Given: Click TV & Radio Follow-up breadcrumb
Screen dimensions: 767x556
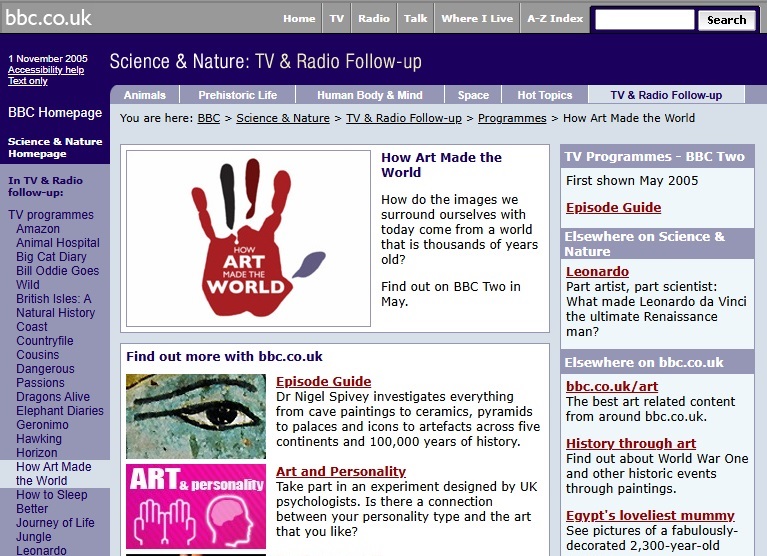Looking at the screenshot, I should click(x=404, y=118).
